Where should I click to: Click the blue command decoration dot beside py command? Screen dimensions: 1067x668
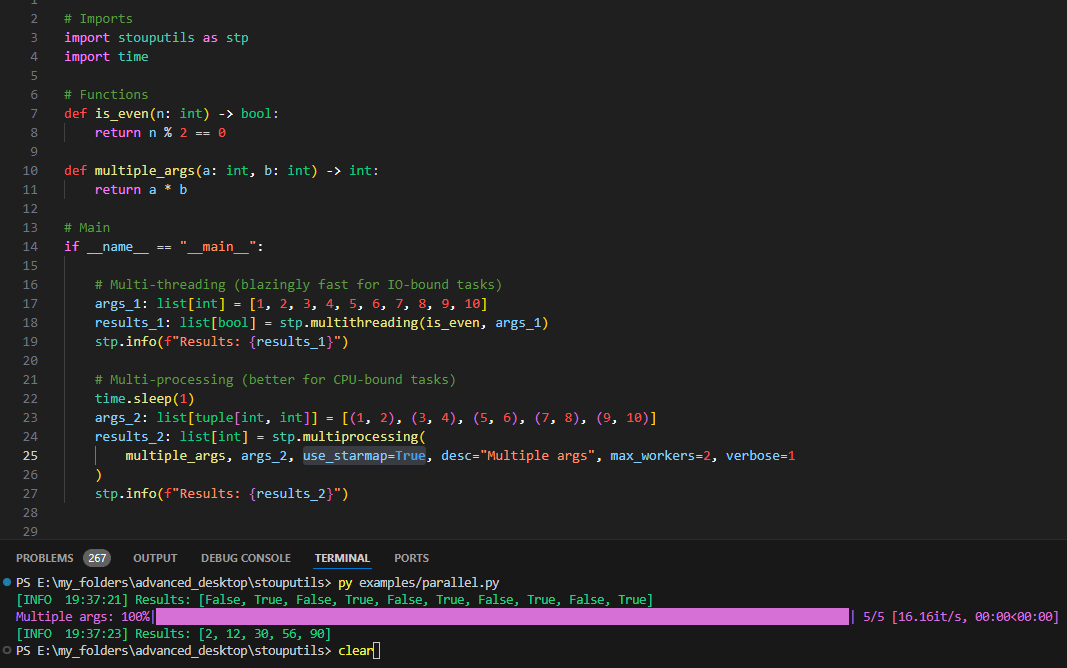(x=7, y=582)
